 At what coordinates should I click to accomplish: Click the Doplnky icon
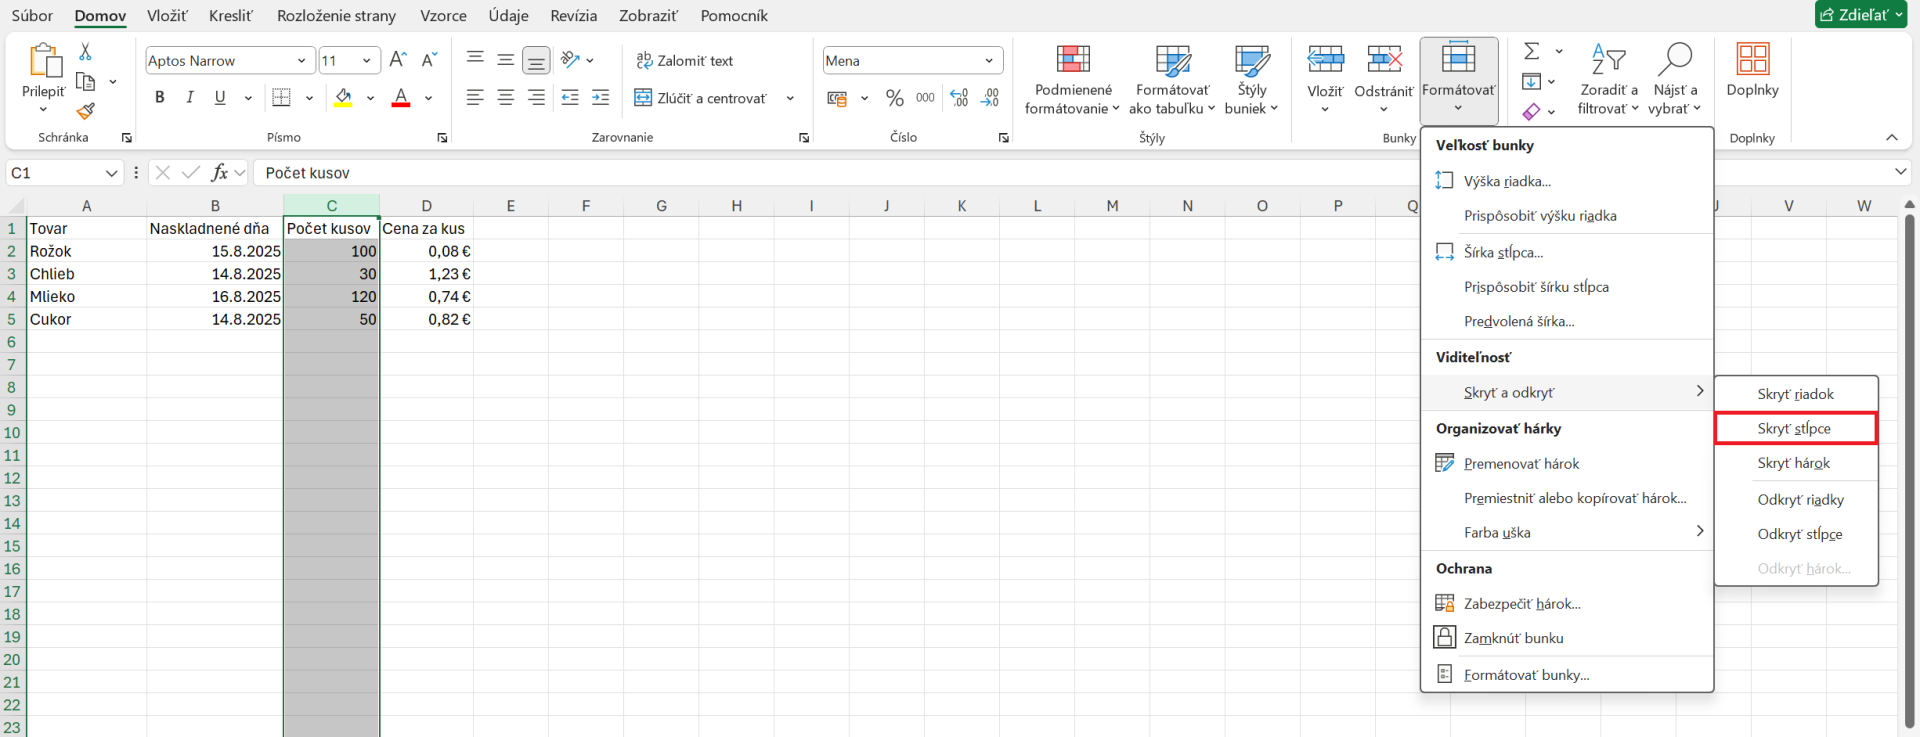tap(1752, 59)
